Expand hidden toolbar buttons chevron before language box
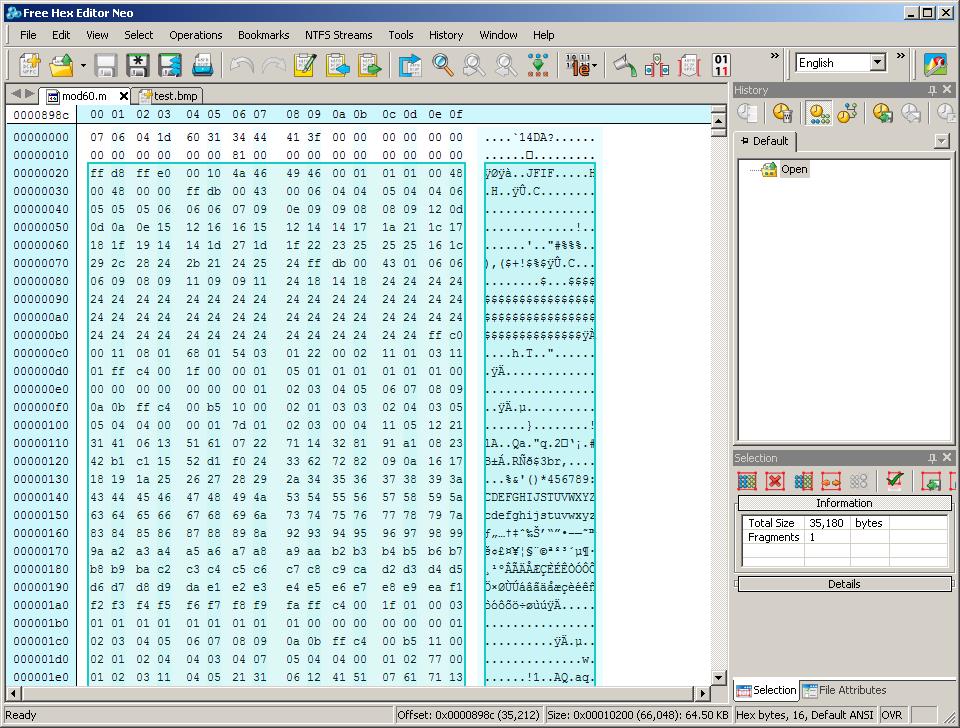960x728 pixels. tap(774, 56)
